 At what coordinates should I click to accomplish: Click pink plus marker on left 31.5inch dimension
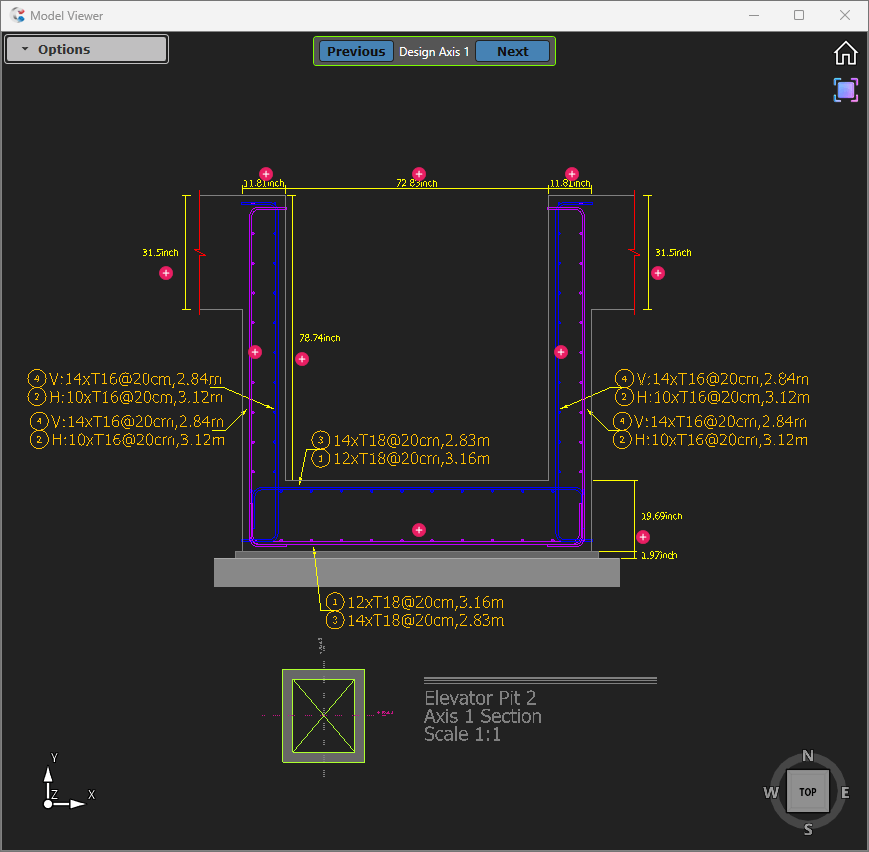click(x=166, y=273)
